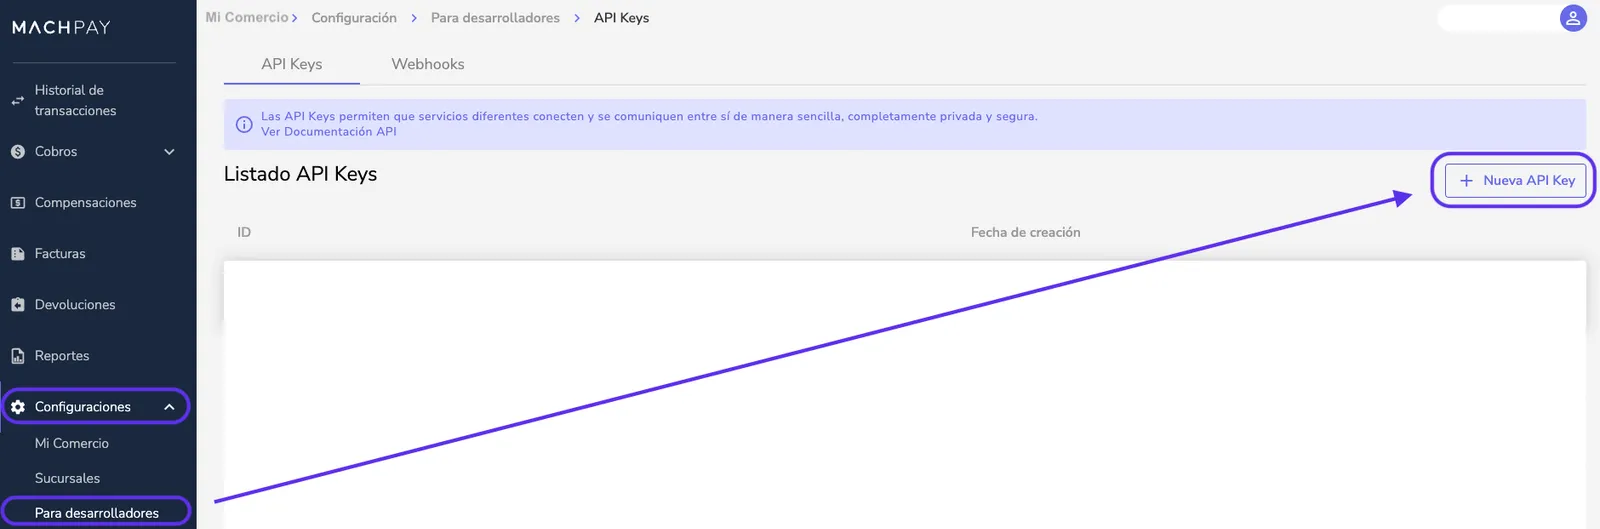Click the transactions swap-arrows icon
1600x529 pixels.
[17, 100]
